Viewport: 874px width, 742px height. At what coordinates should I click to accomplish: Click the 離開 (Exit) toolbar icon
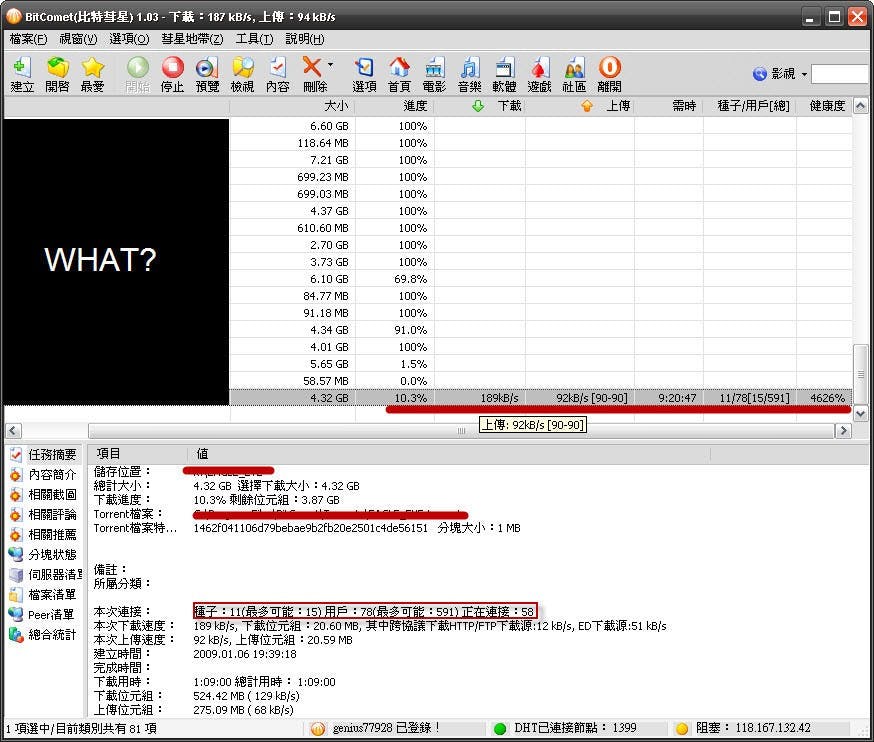pyautogui.click(x=609, y=73)
